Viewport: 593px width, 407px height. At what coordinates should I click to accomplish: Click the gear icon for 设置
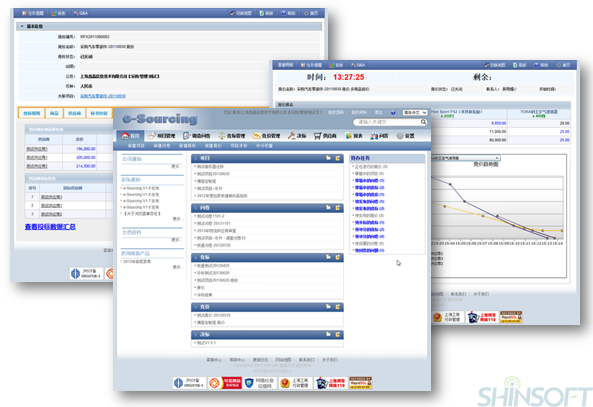pyautogui.click(x=400, y=136)
